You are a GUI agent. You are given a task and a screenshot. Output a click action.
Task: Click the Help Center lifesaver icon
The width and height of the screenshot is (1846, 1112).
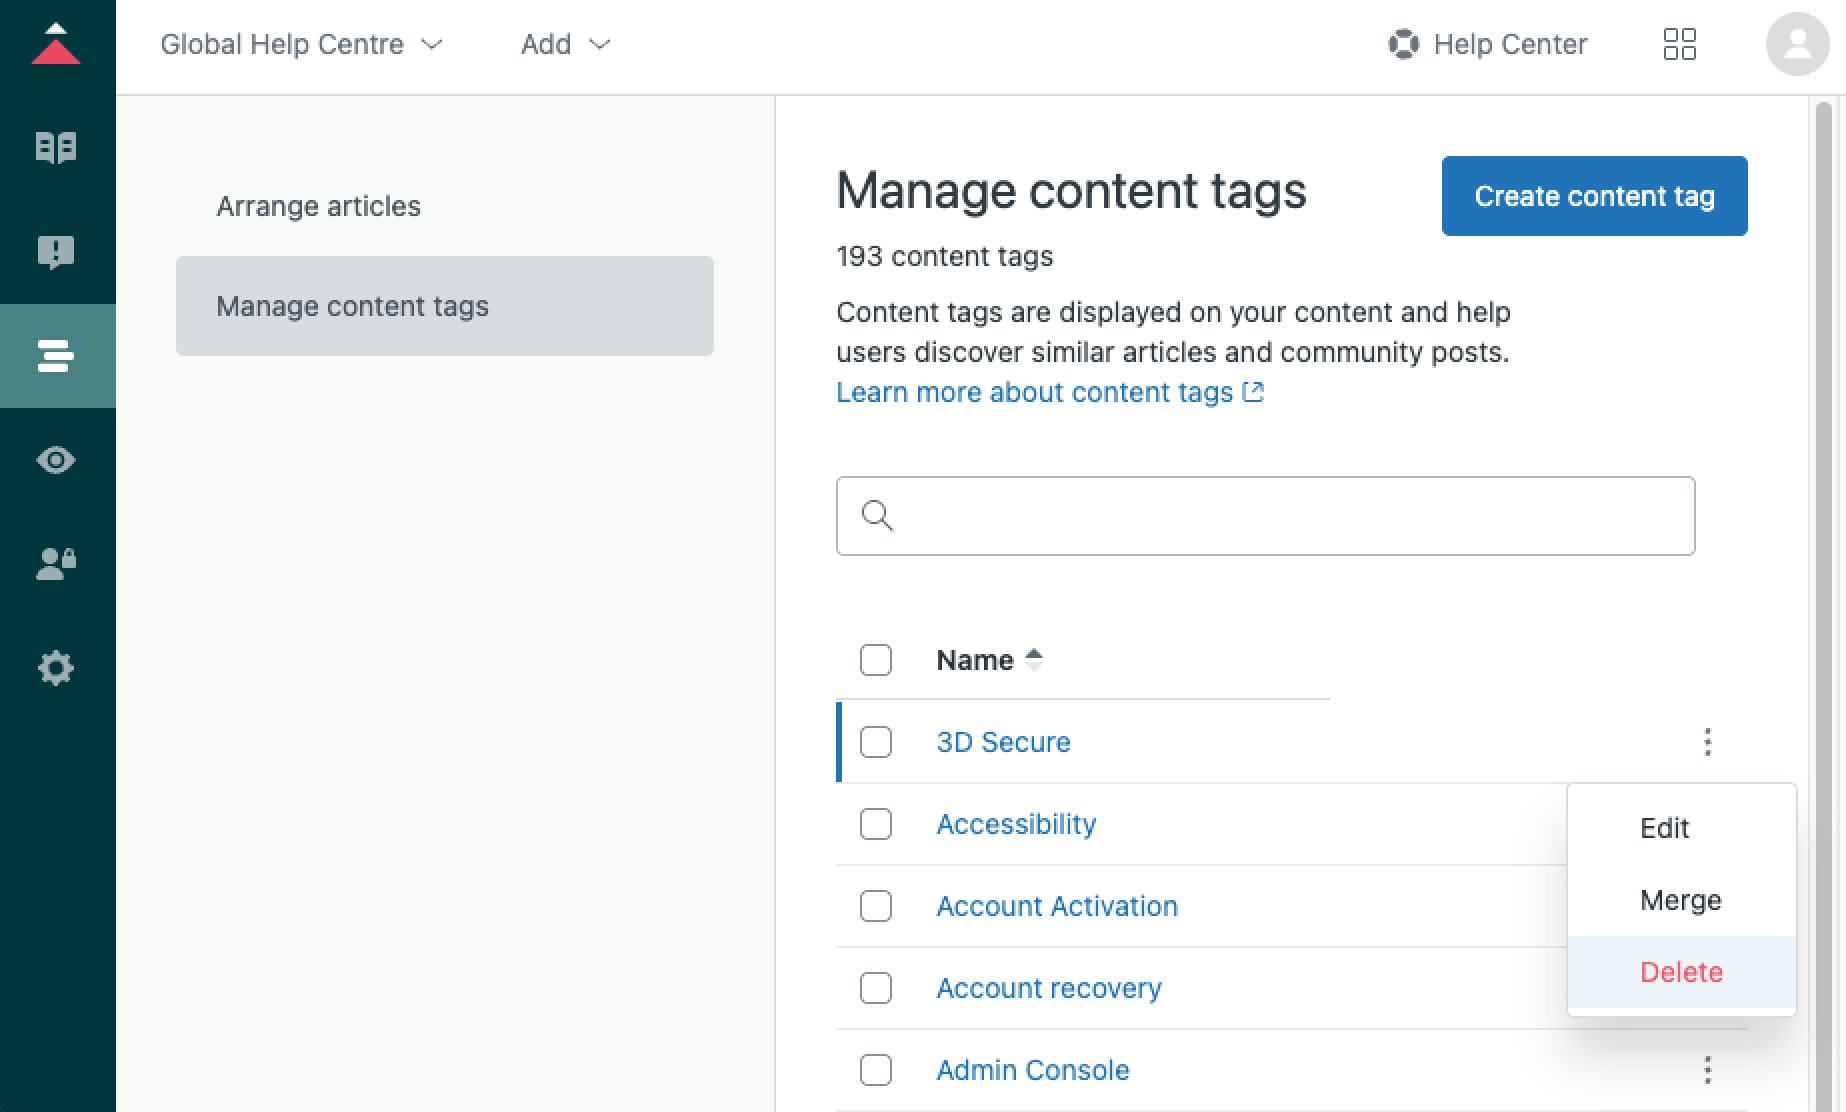pyautogui.click(x=1404, y=44)
